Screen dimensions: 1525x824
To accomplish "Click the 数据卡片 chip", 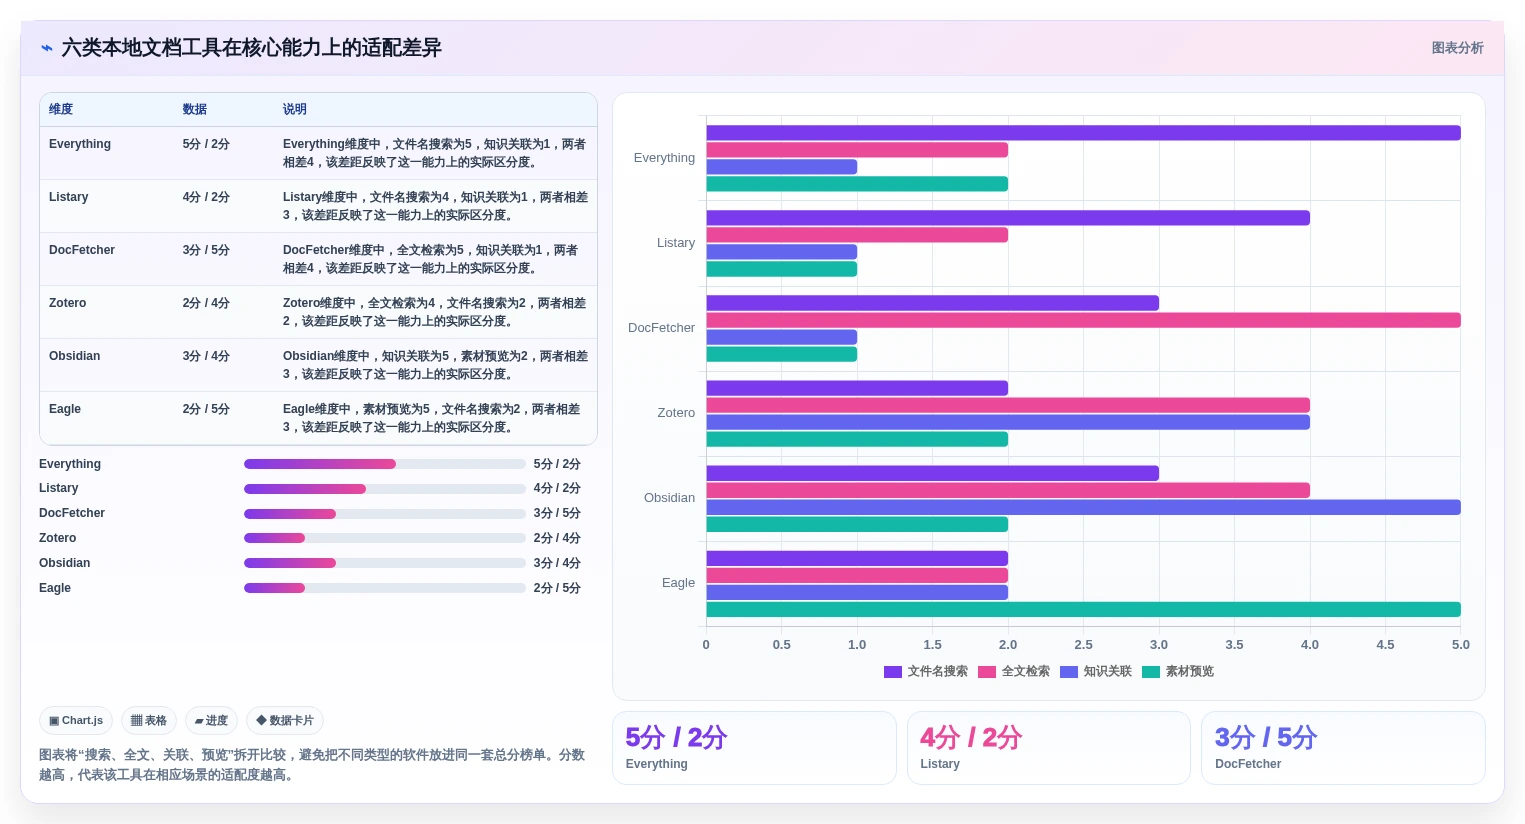I will [285, 720].
